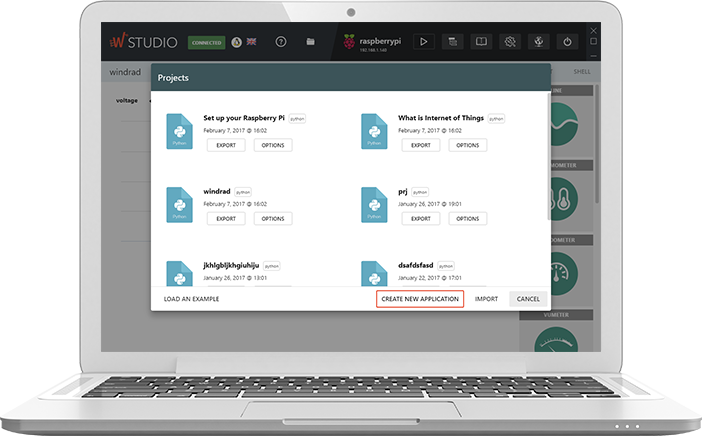The width and height of the screenshot is (702, 436).
Task: Open the projects folder icon
Action: [311, 42]
